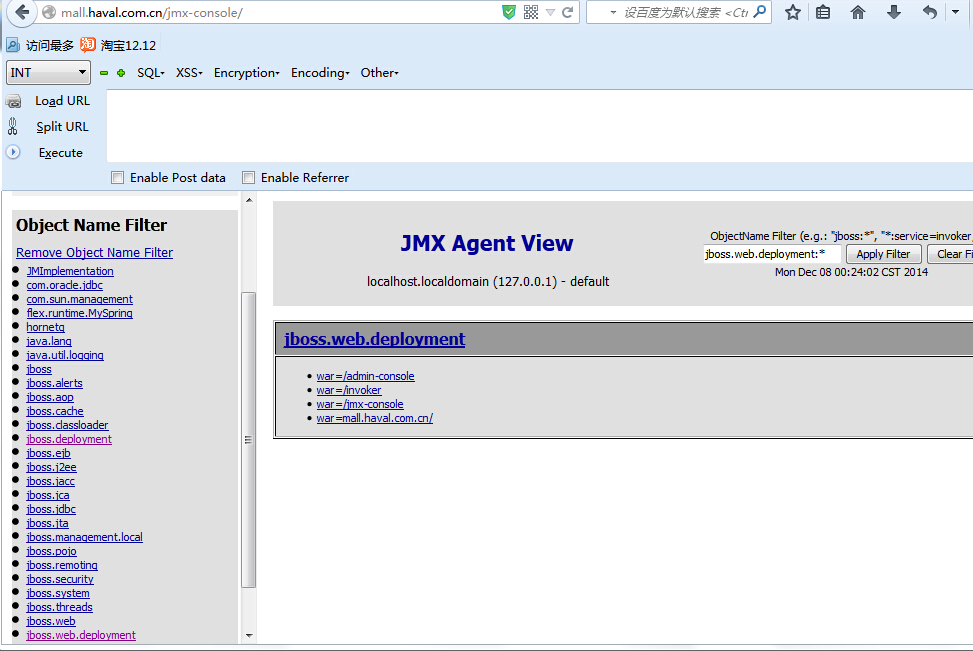Open the java.util.logging link
This screenshot has width=973, height=651.
coord(65,356)
